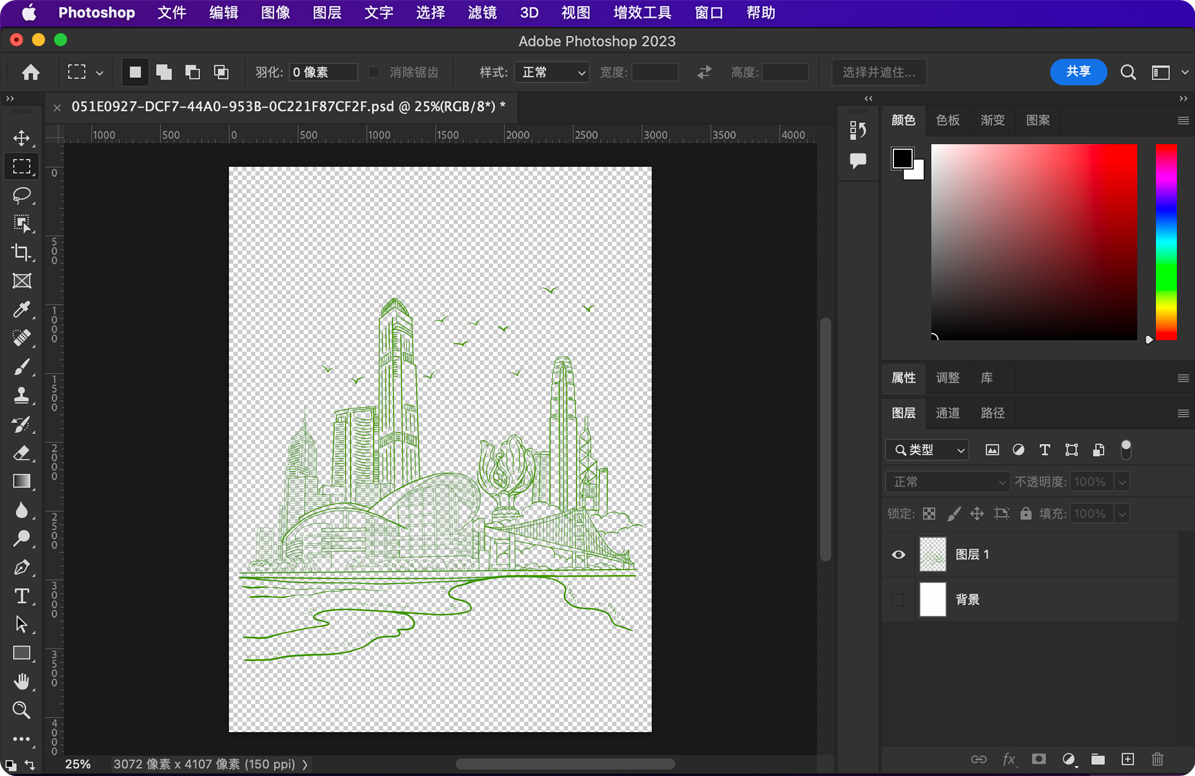Image resolution: width=1195 pixels, height=776 pixels.
Task: Select the Brush tool
Action: 21,367
